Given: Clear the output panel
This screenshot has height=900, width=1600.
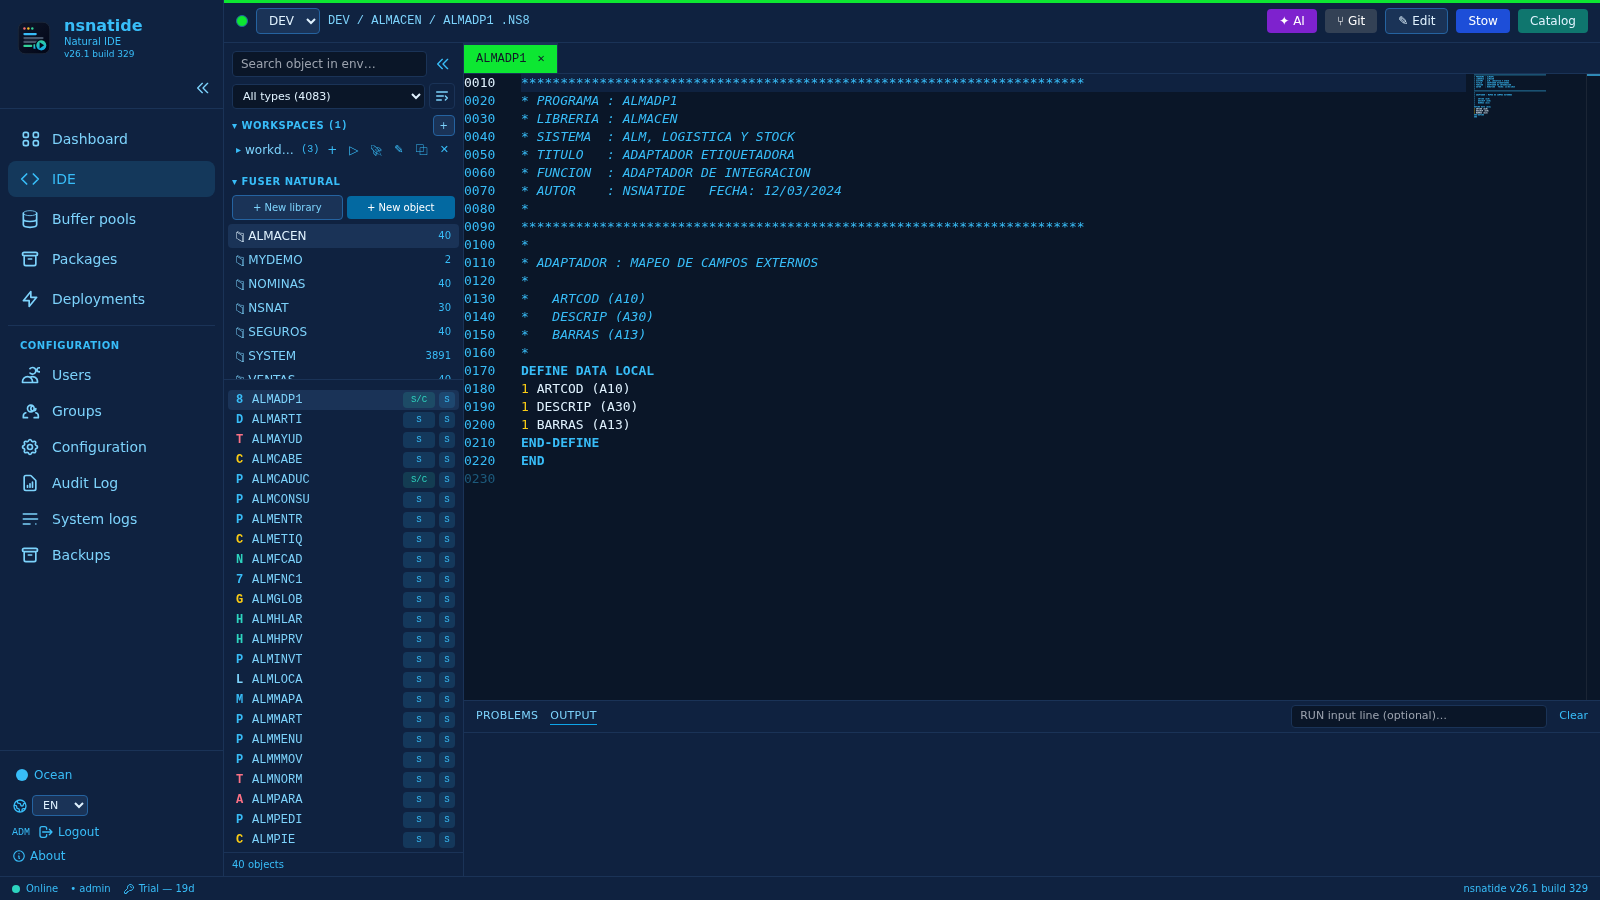Looking at the screenshot, I should coord(1573,716).
